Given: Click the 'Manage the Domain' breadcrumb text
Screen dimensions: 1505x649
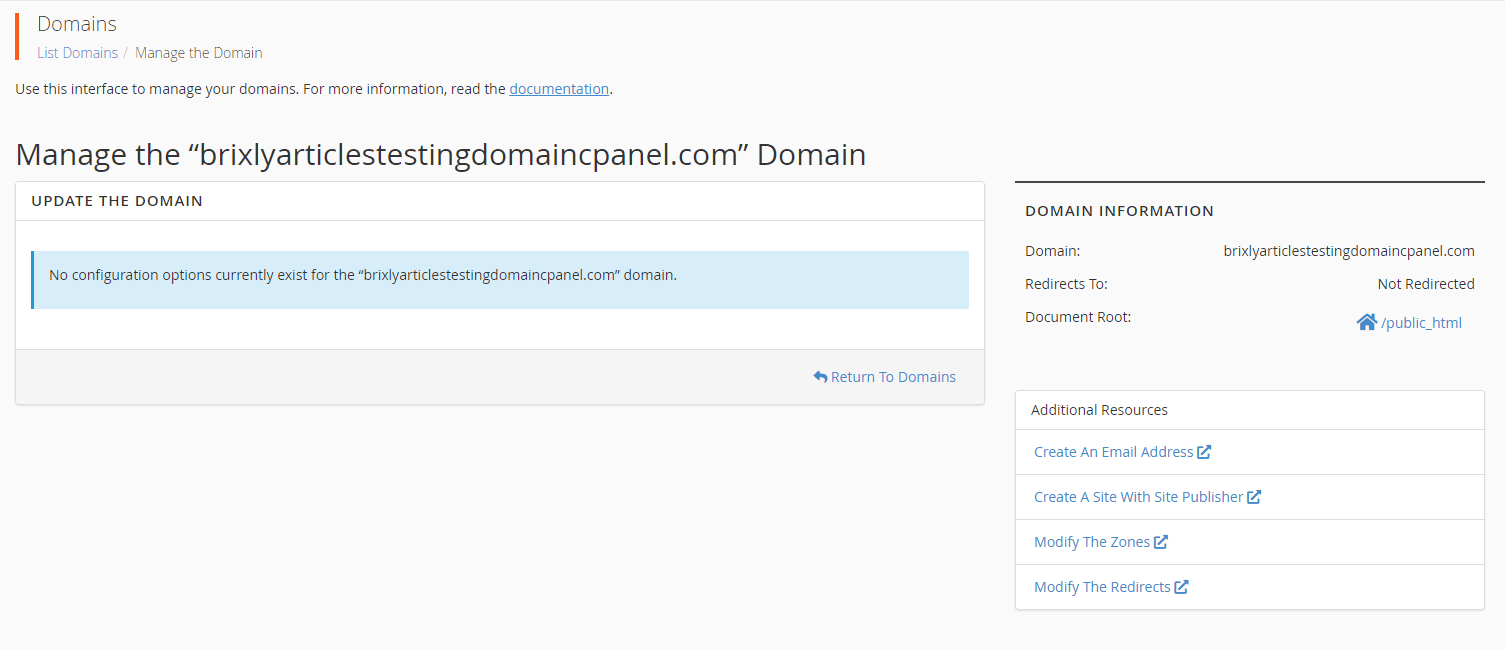Looking at the screenshot, I should pos(199,53).
